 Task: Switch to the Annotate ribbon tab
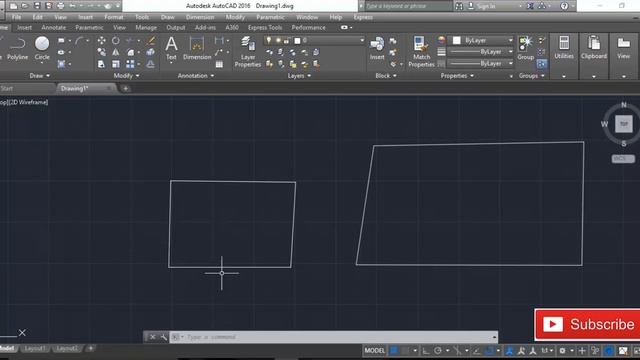click(53, 27)
